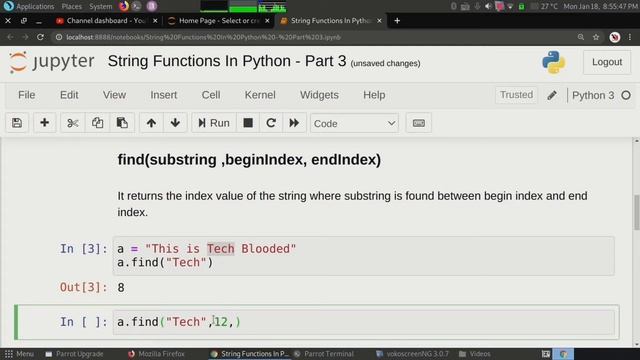Close the String Functions tab
Viewport: 640px width, 360px height.
pos(379,21)
